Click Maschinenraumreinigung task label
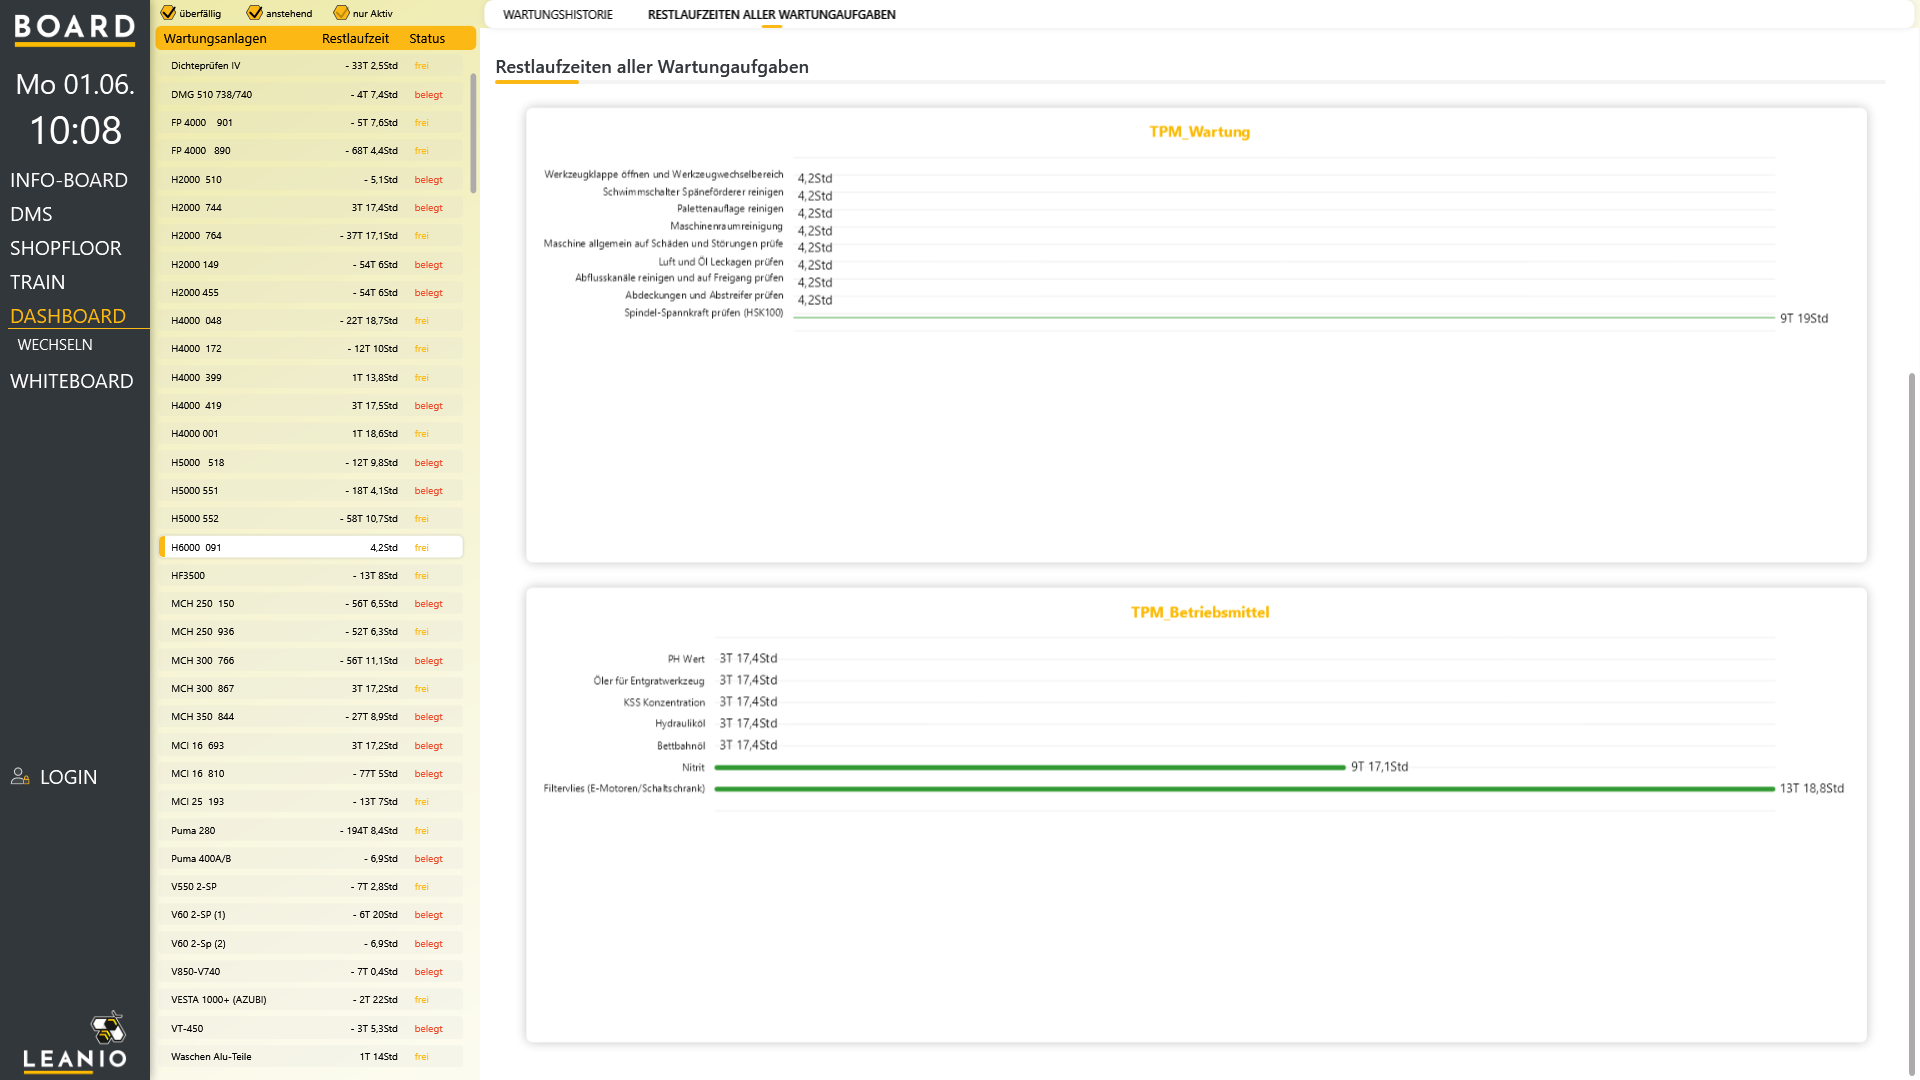The width and height of the screenshot is (1920, 1080). pos(727,227)
